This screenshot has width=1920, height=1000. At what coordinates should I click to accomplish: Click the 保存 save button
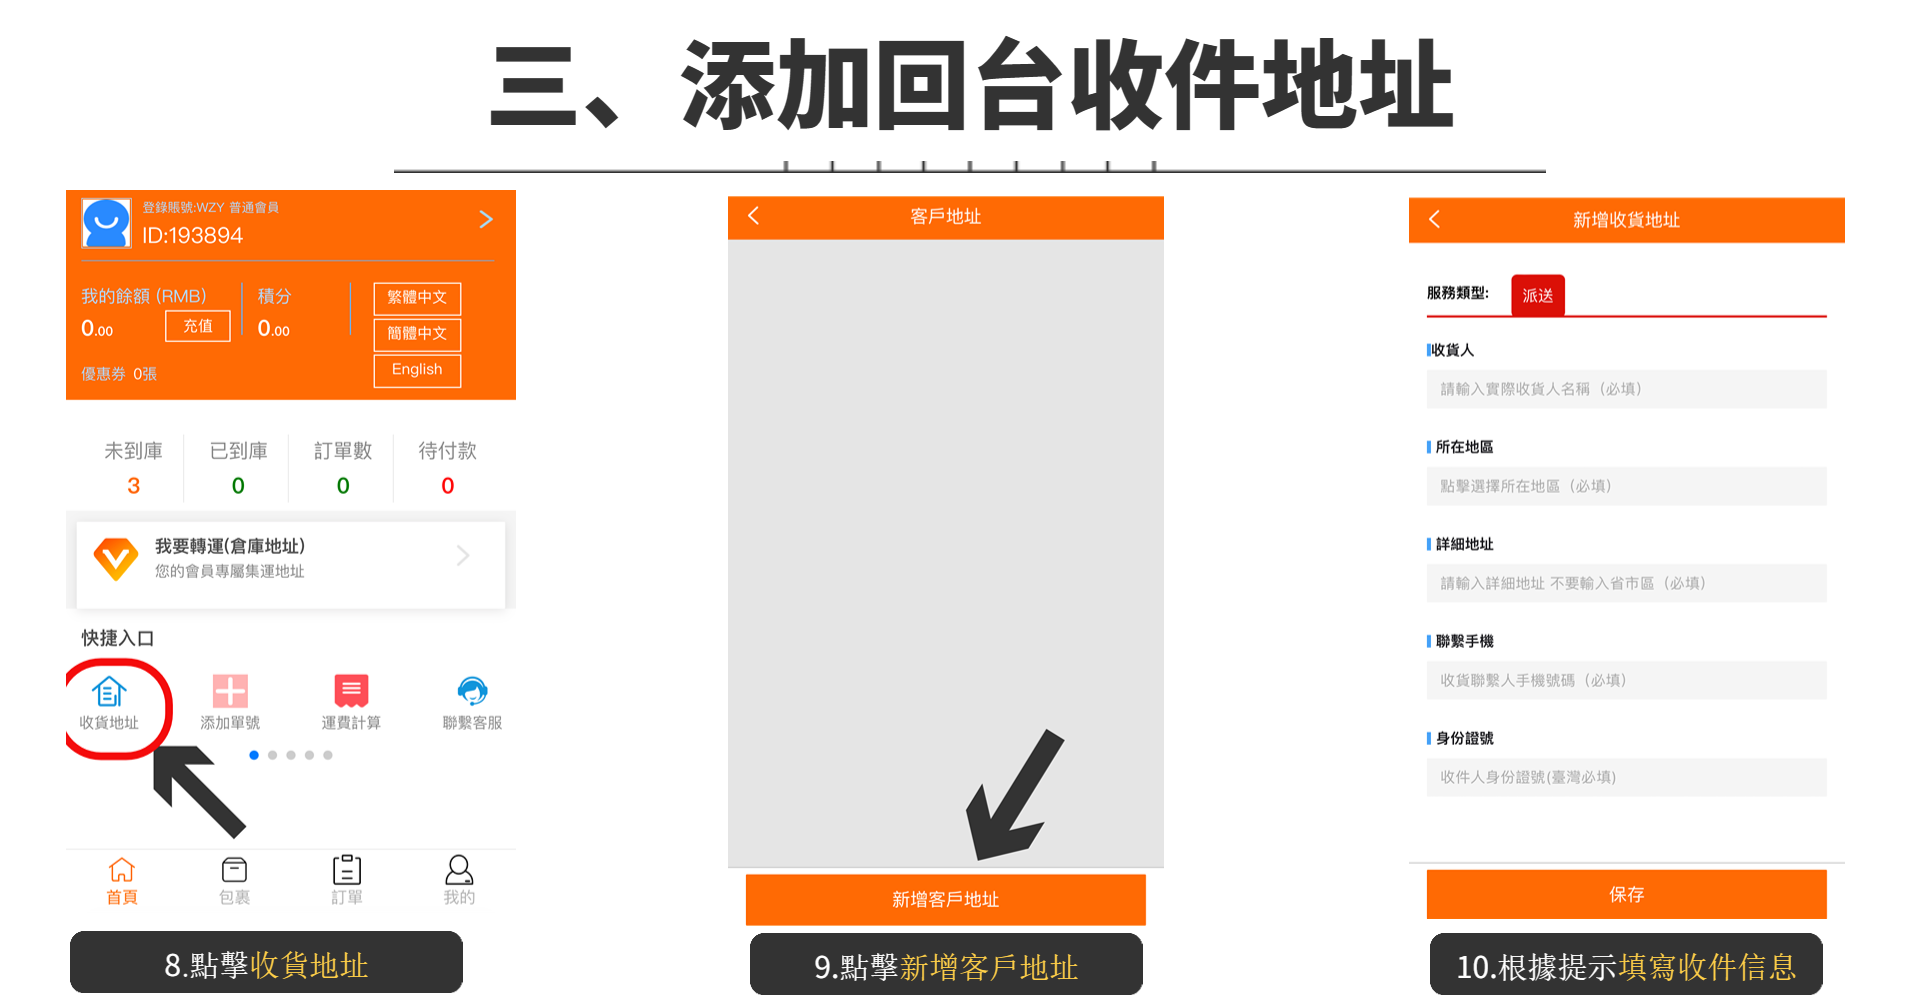[1626, 894]
